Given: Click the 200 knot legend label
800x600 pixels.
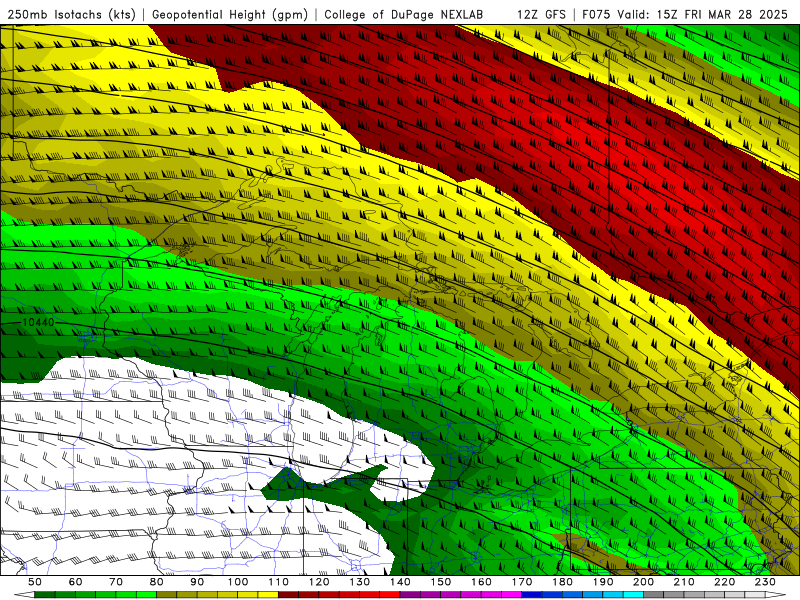Looking at the screenshot, I should 643,582.
